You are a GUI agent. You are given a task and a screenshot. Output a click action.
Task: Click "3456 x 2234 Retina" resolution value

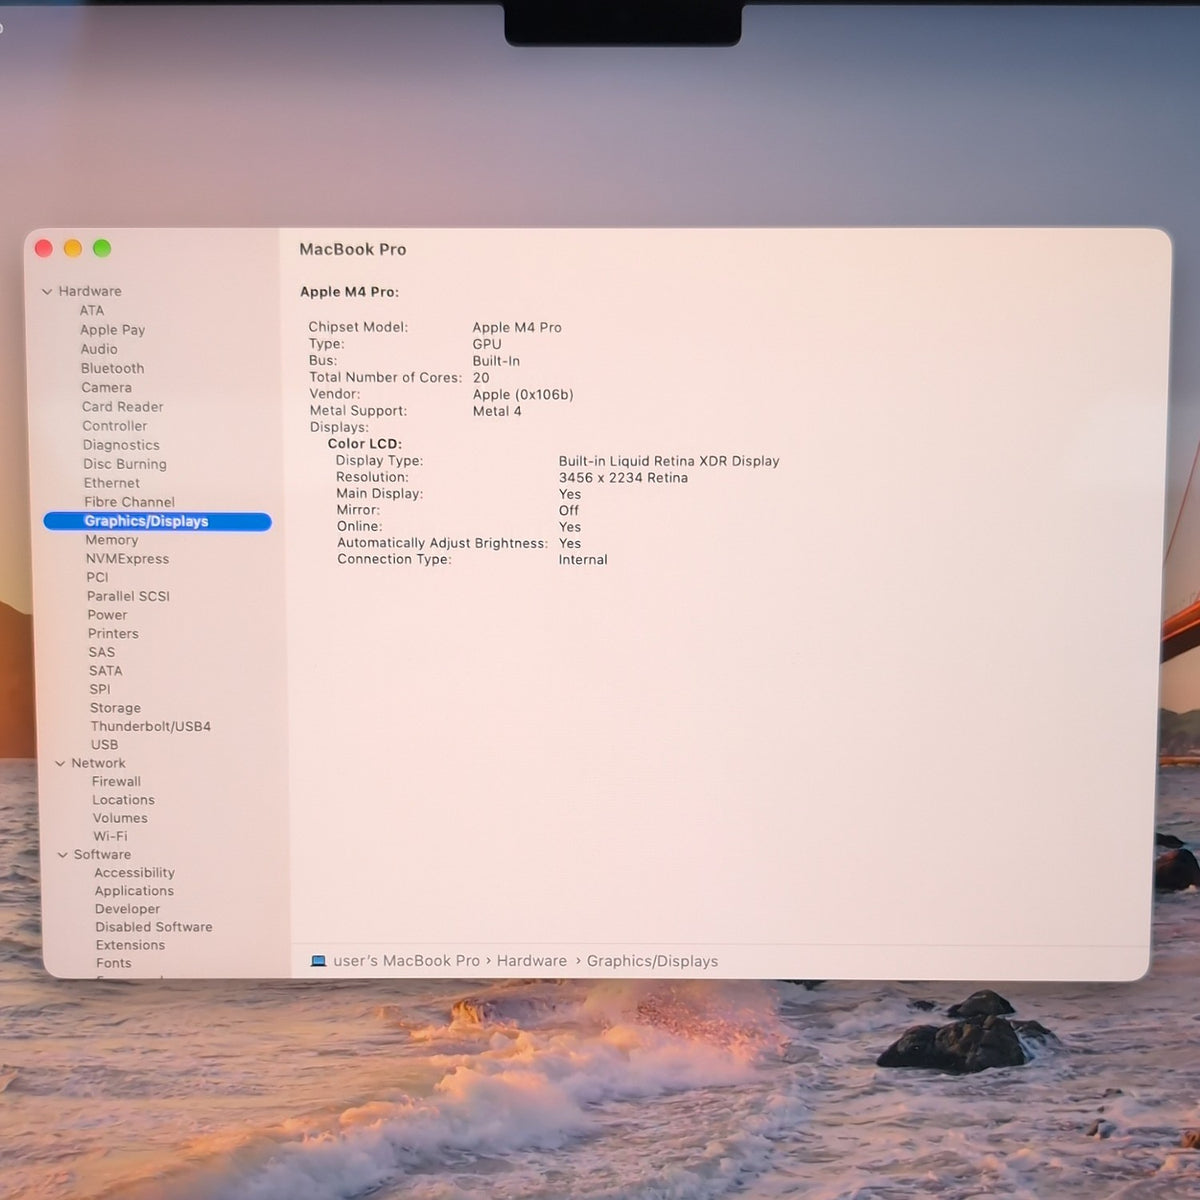click(623, 478)
